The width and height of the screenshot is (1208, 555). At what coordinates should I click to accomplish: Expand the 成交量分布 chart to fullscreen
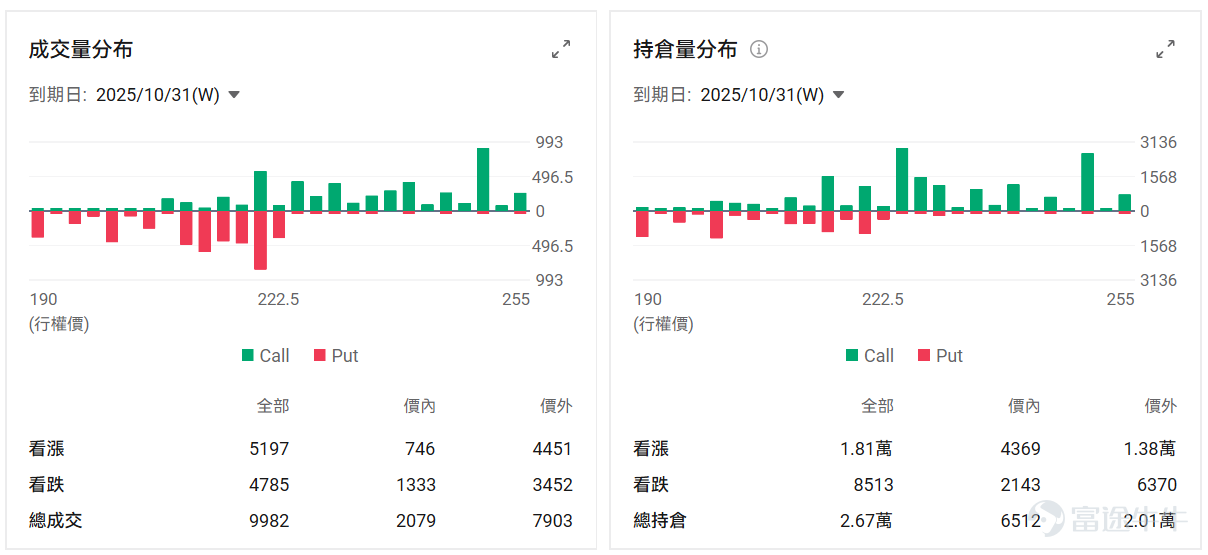point(561,49)
